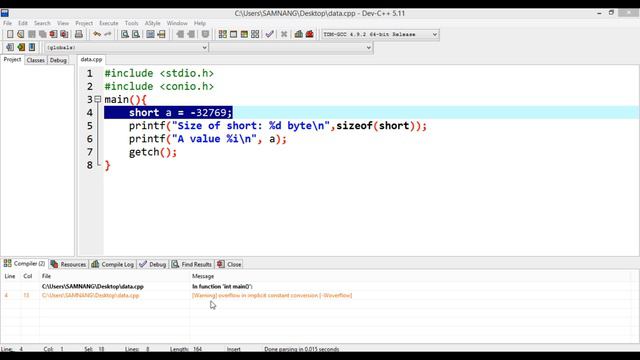Click the "getch();" code line
The width and height of the screenshot is (640, 360).
pos(153,152)
